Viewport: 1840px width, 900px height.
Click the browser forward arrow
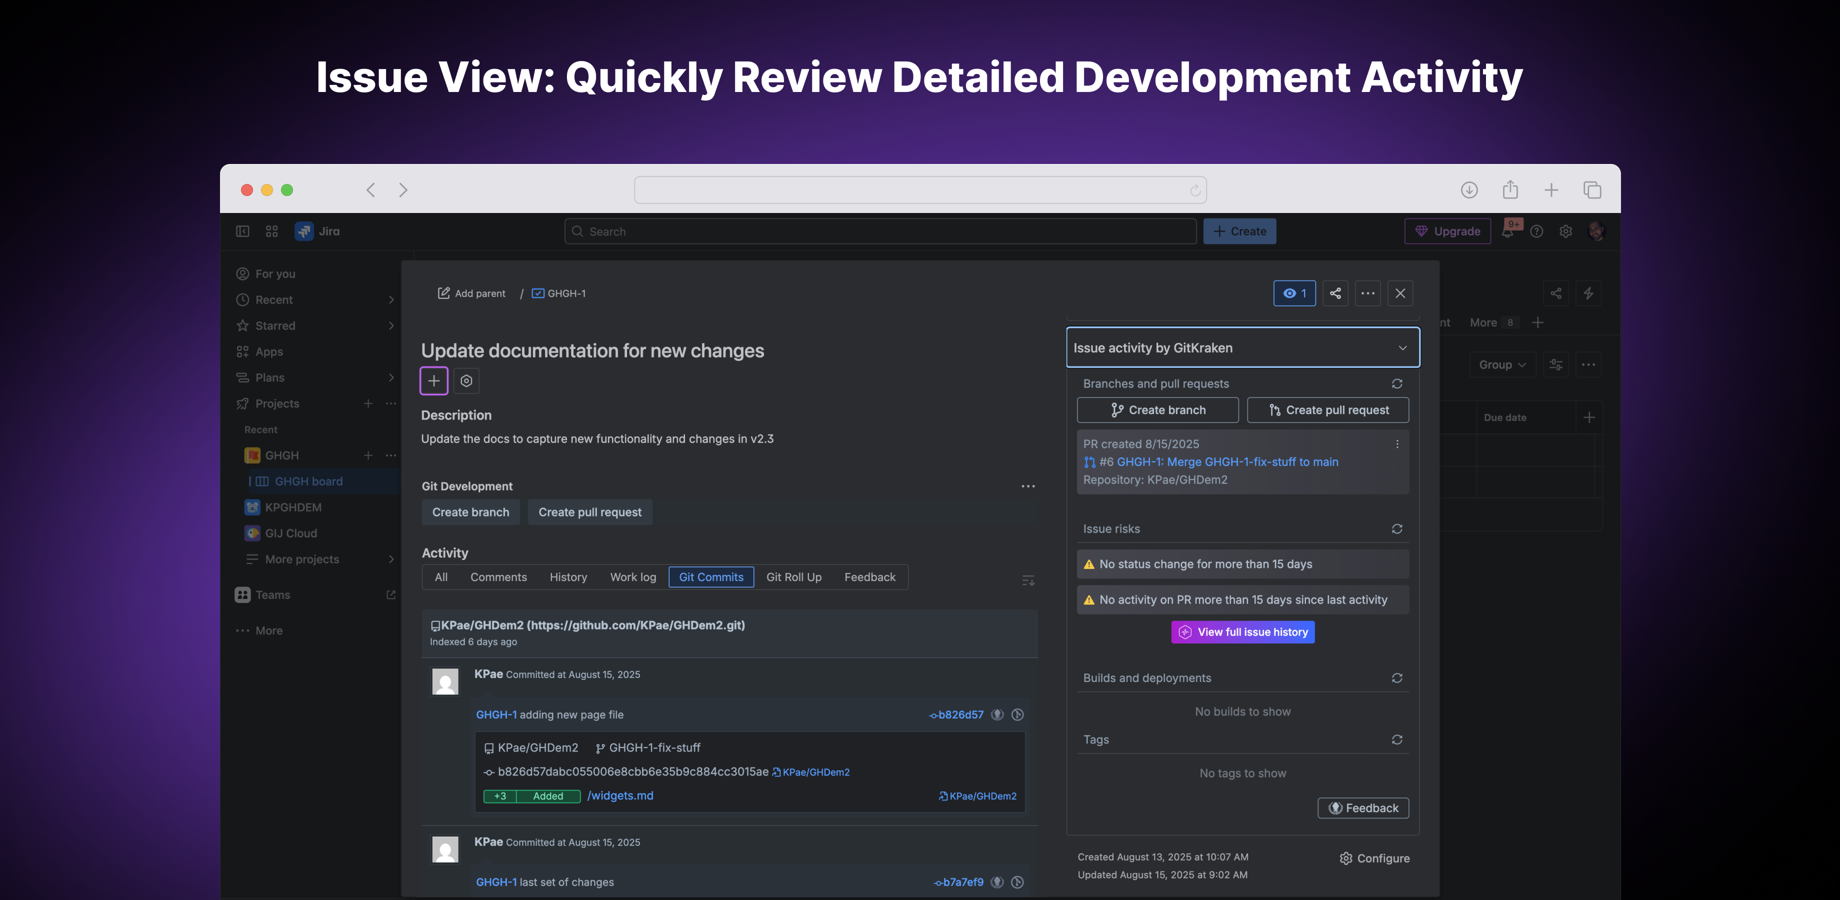403,190
